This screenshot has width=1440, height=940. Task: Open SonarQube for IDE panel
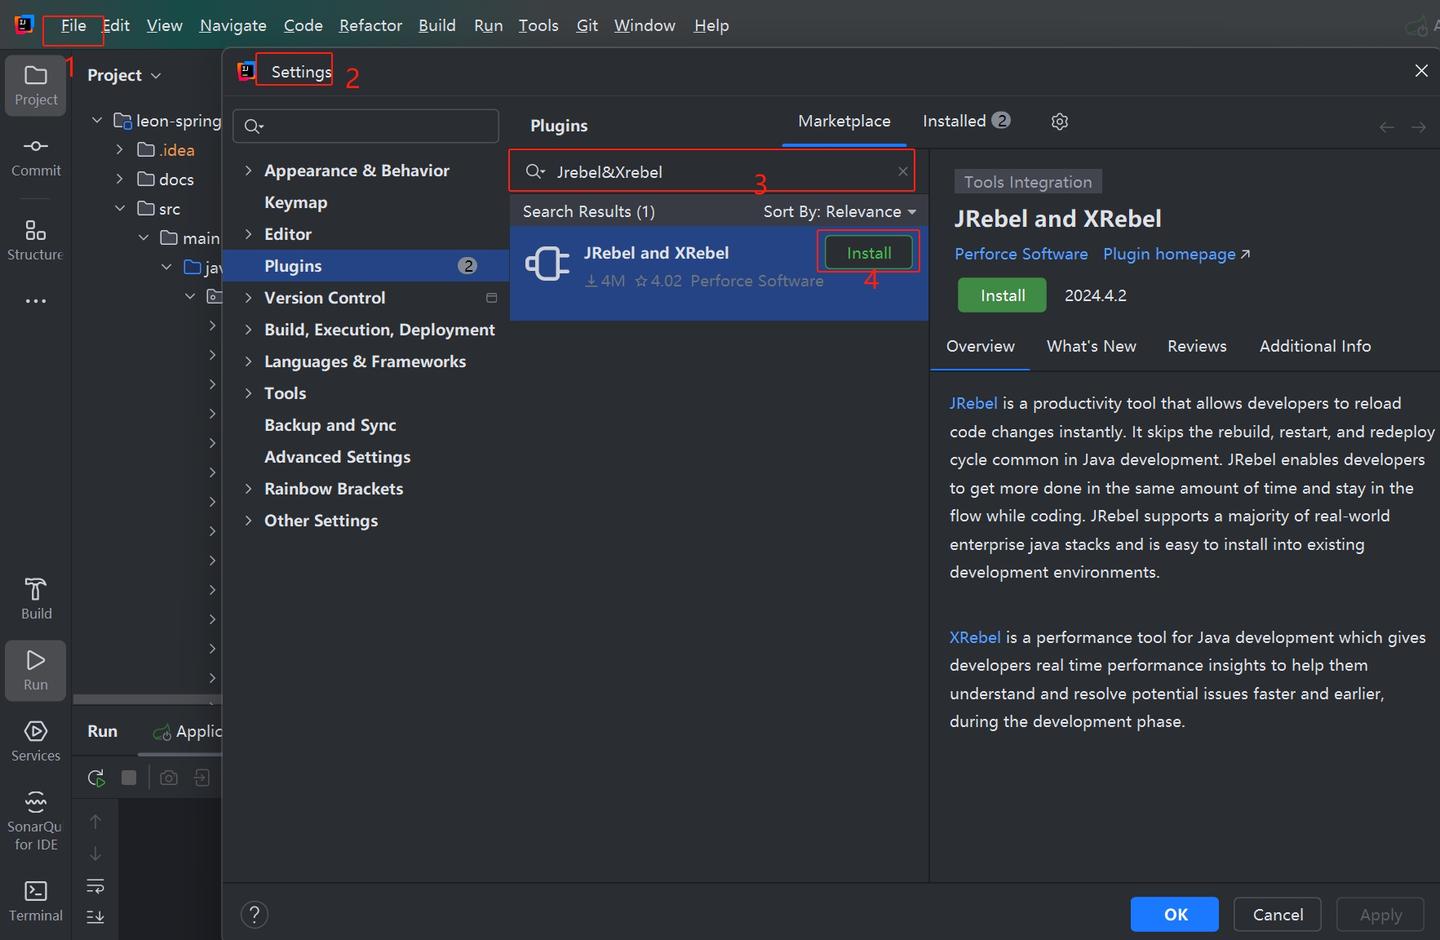(36, 819)
